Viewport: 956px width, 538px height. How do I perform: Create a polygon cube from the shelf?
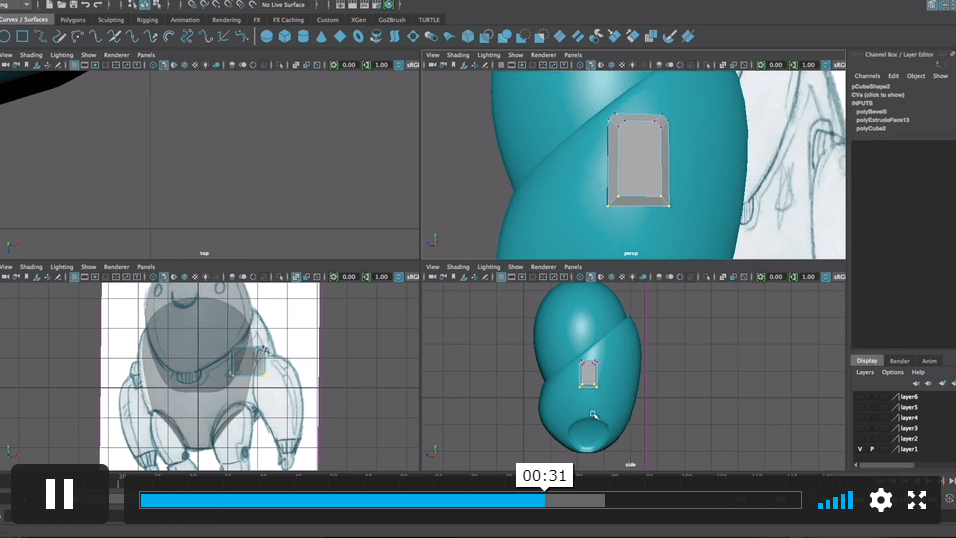coord(285,37)
